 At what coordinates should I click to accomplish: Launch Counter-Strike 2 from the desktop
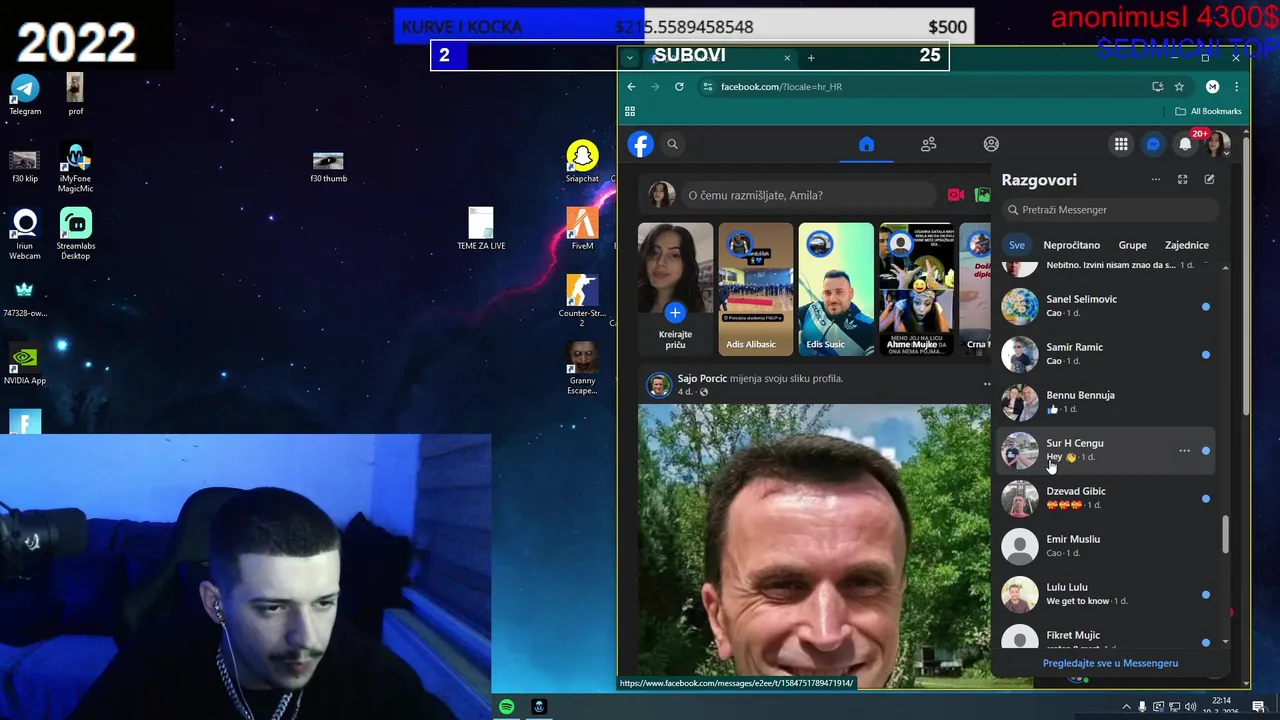pos(582,301)
